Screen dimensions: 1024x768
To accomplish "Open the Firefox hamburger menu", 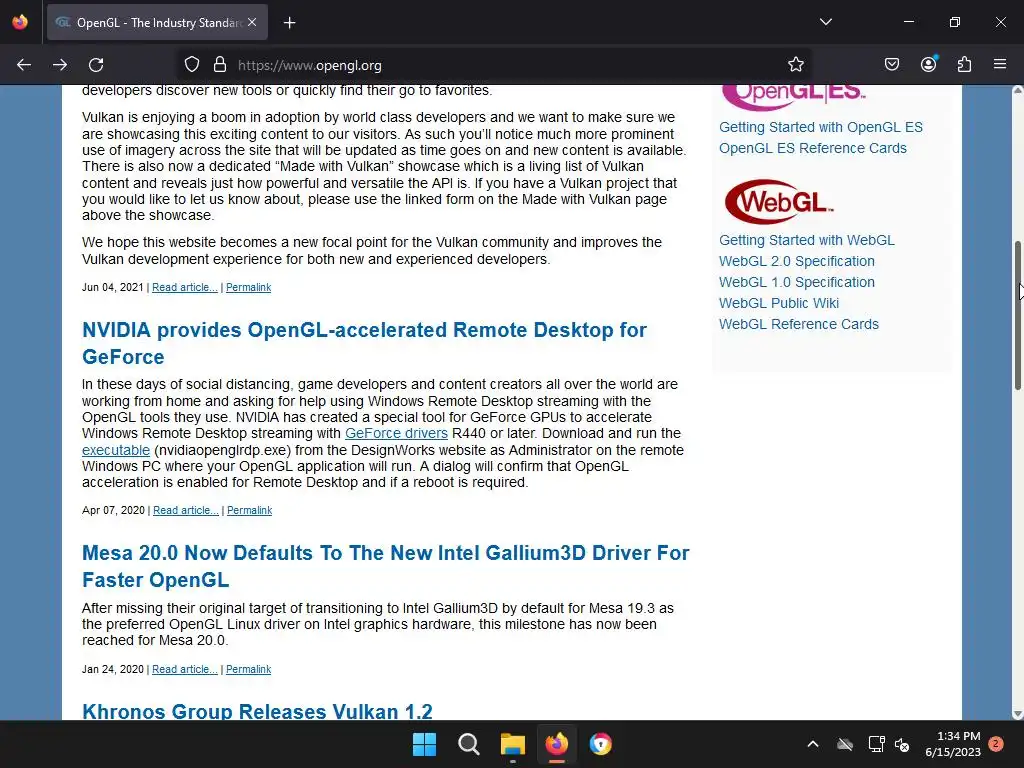I will [x=1000, y=64].
